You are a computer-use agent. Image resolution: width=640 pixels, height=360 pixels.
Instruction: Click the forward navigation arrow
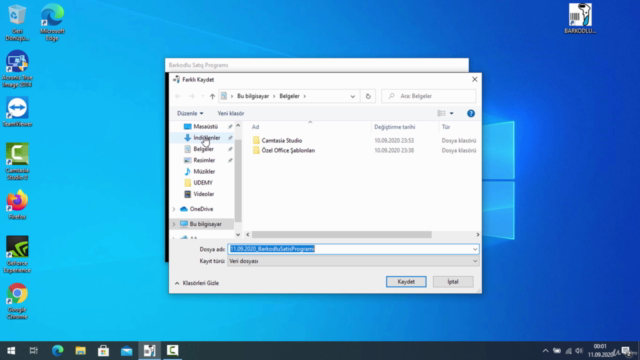(x=191, y=96)
